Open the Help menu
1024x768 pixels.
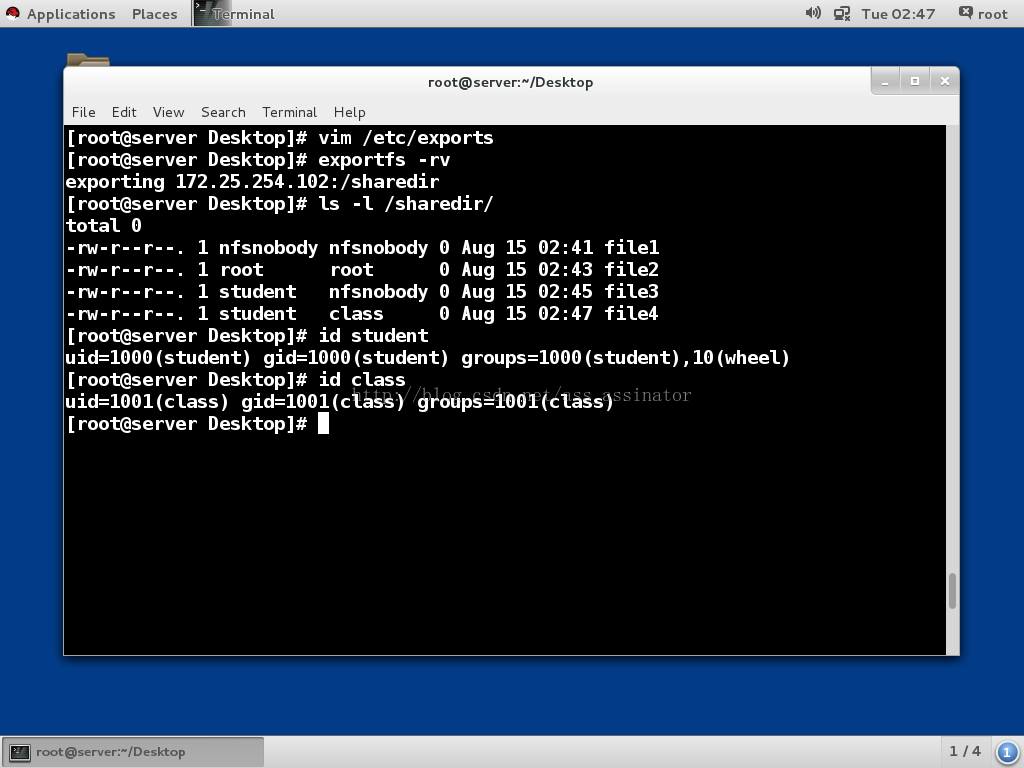tap(349, 112)
